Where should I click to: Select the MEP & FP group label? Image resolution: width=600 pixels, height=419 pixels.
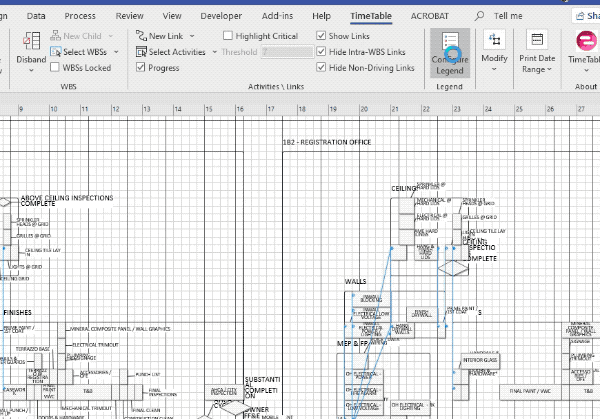(352, 344)
